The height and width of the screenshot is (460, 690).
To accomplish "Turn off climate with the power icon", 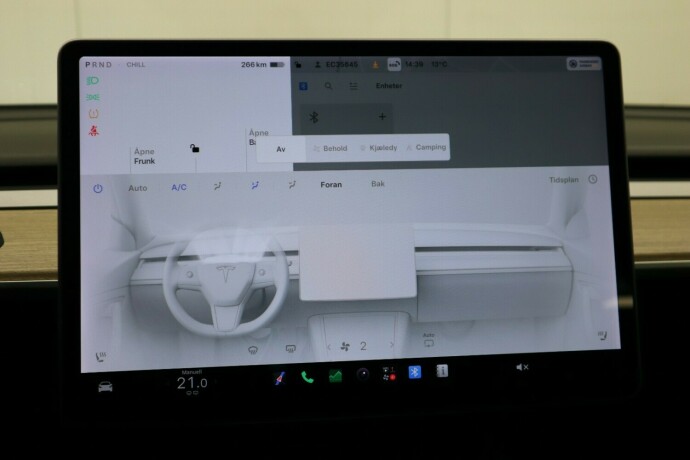I will (x=98, y=189).
